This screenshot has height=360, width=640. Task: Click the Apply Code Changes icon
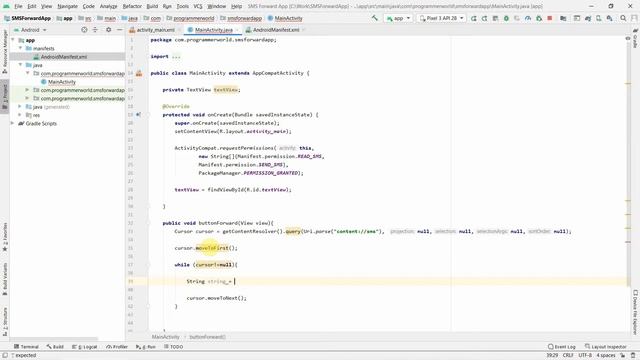coord(495,18)
